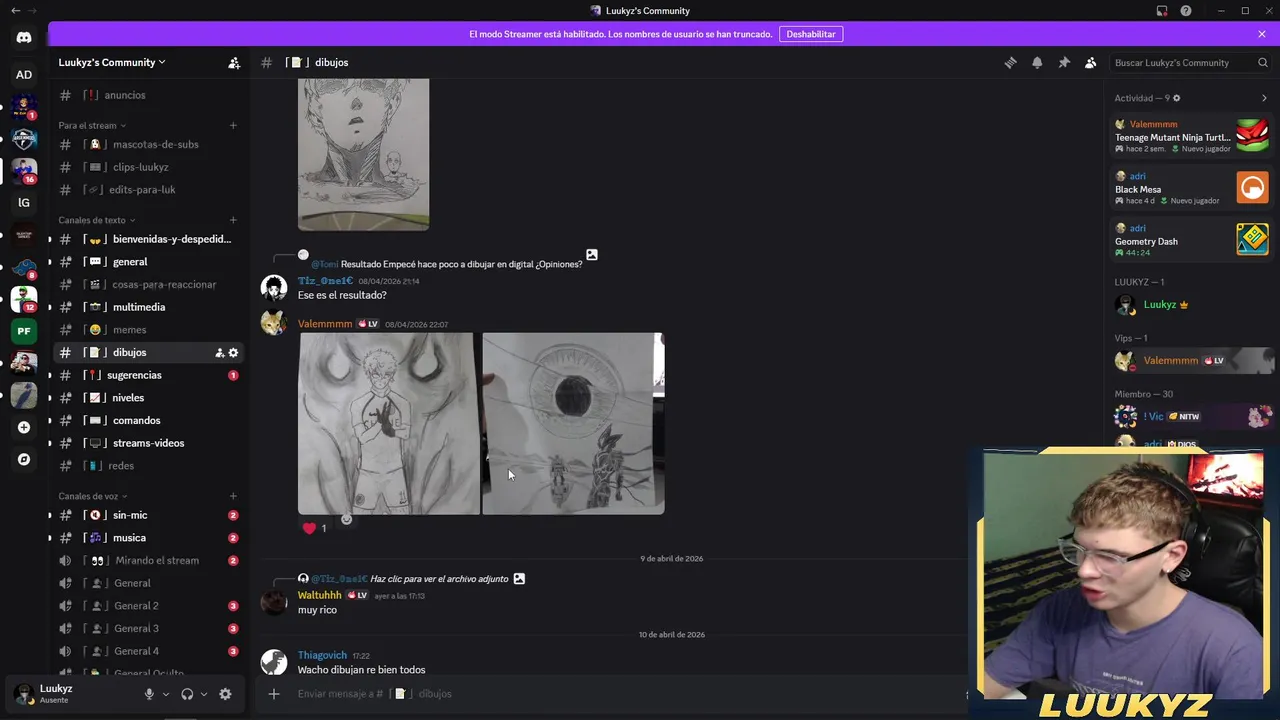Open the Teenage Mutant Ninja Turtles activity card
The width and height of the screenshot is (1280, 720).
pos(1191,136)
